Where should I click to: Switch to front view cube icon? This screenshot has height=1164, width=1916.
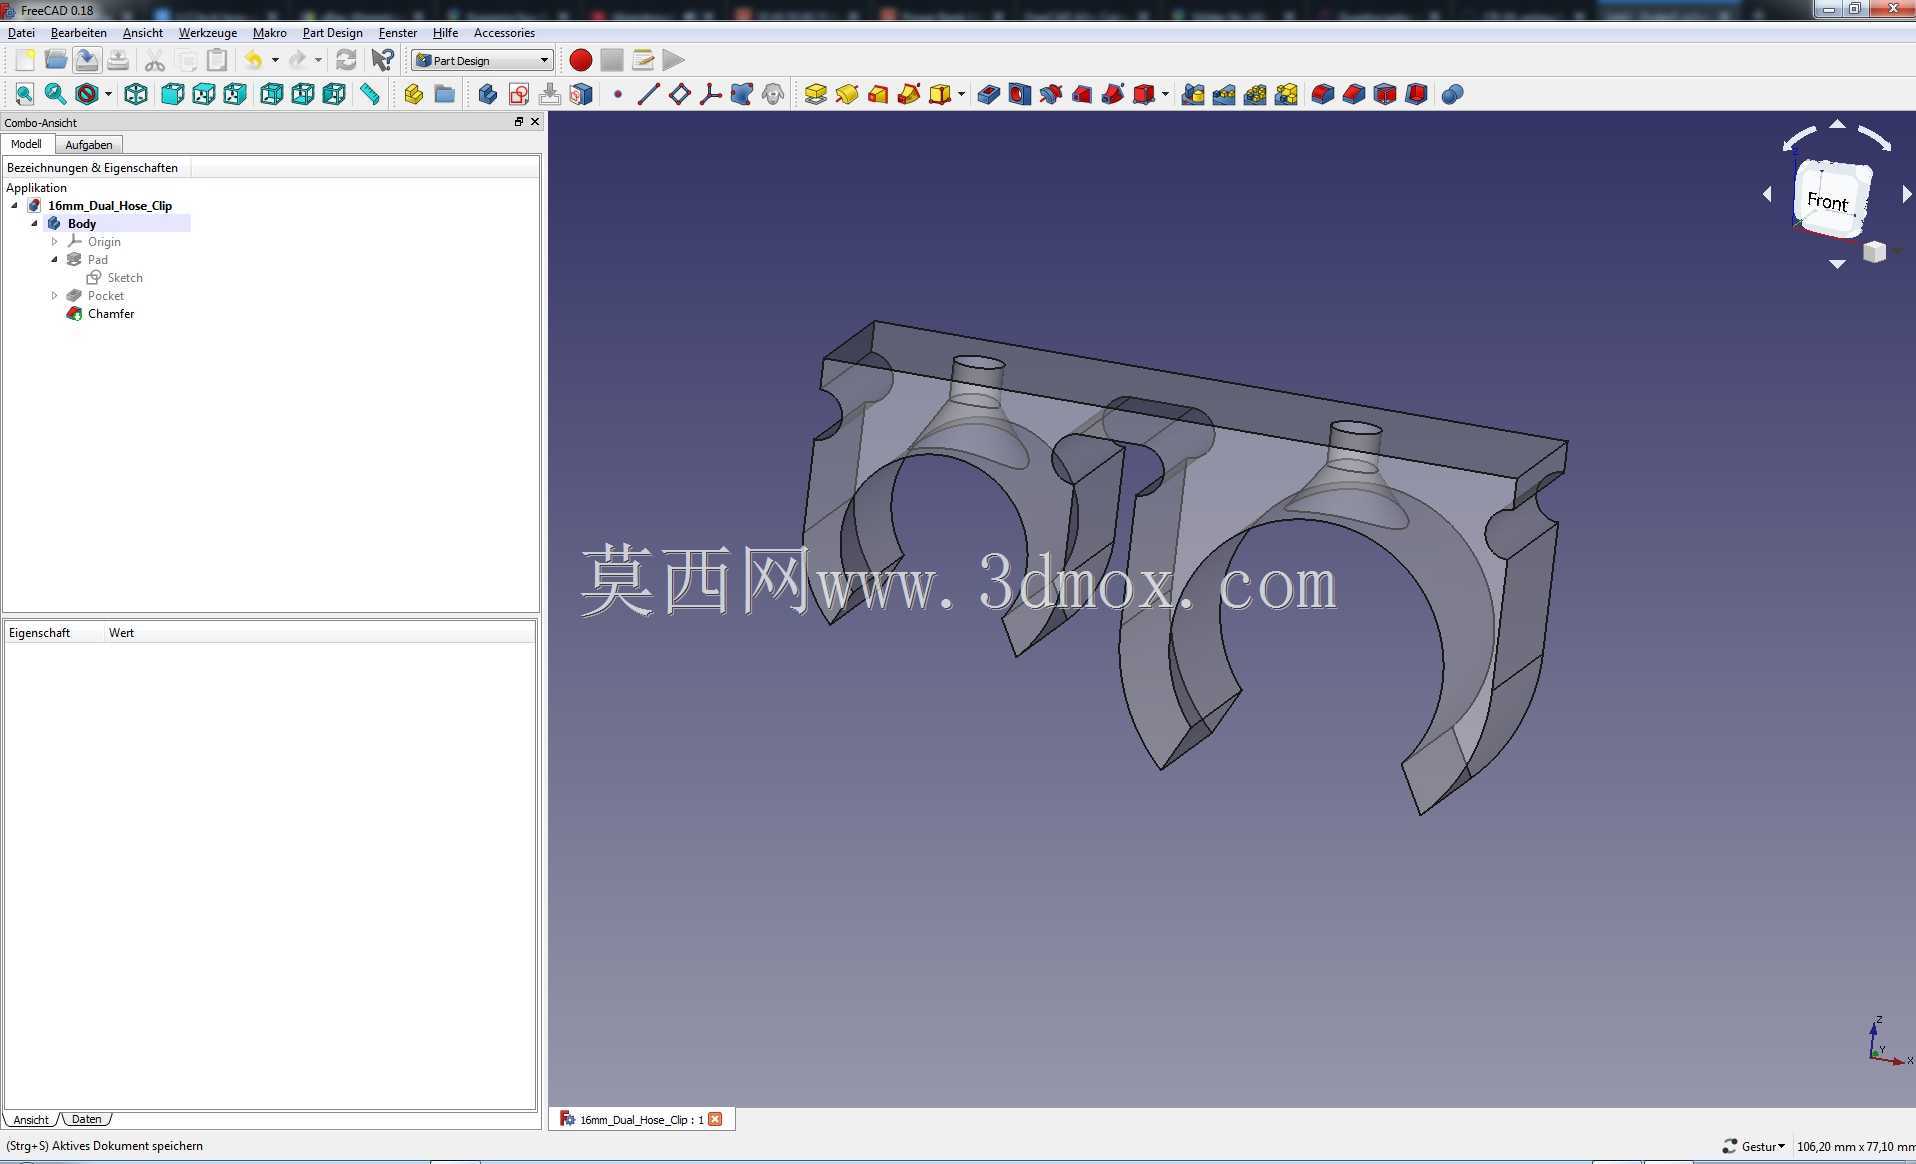[x=172, y=94]
